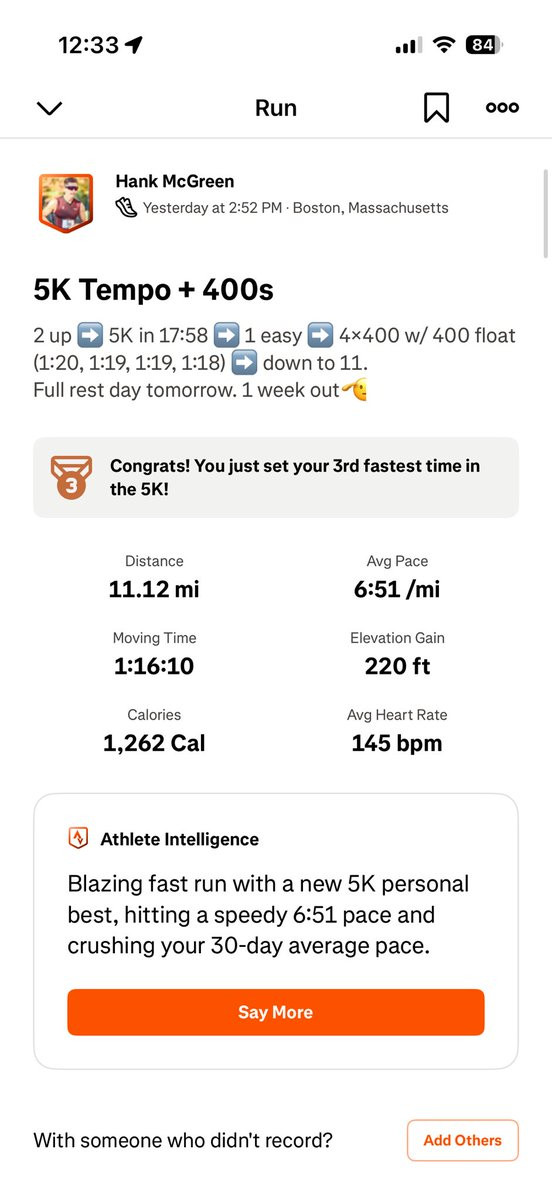Tap the Athlete Intelligence logo icon
Image resolution: width=552 pixels, height=1200 pixels.
(x=78, y=839)
